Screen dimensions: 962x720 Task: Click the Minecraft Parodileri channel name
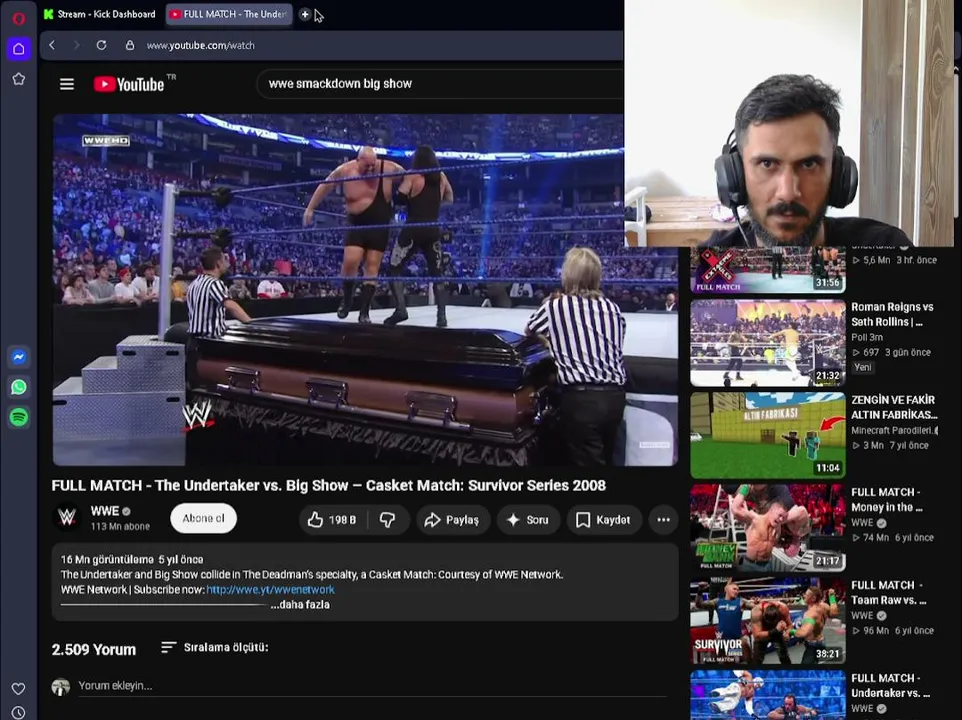coord(894,430)
